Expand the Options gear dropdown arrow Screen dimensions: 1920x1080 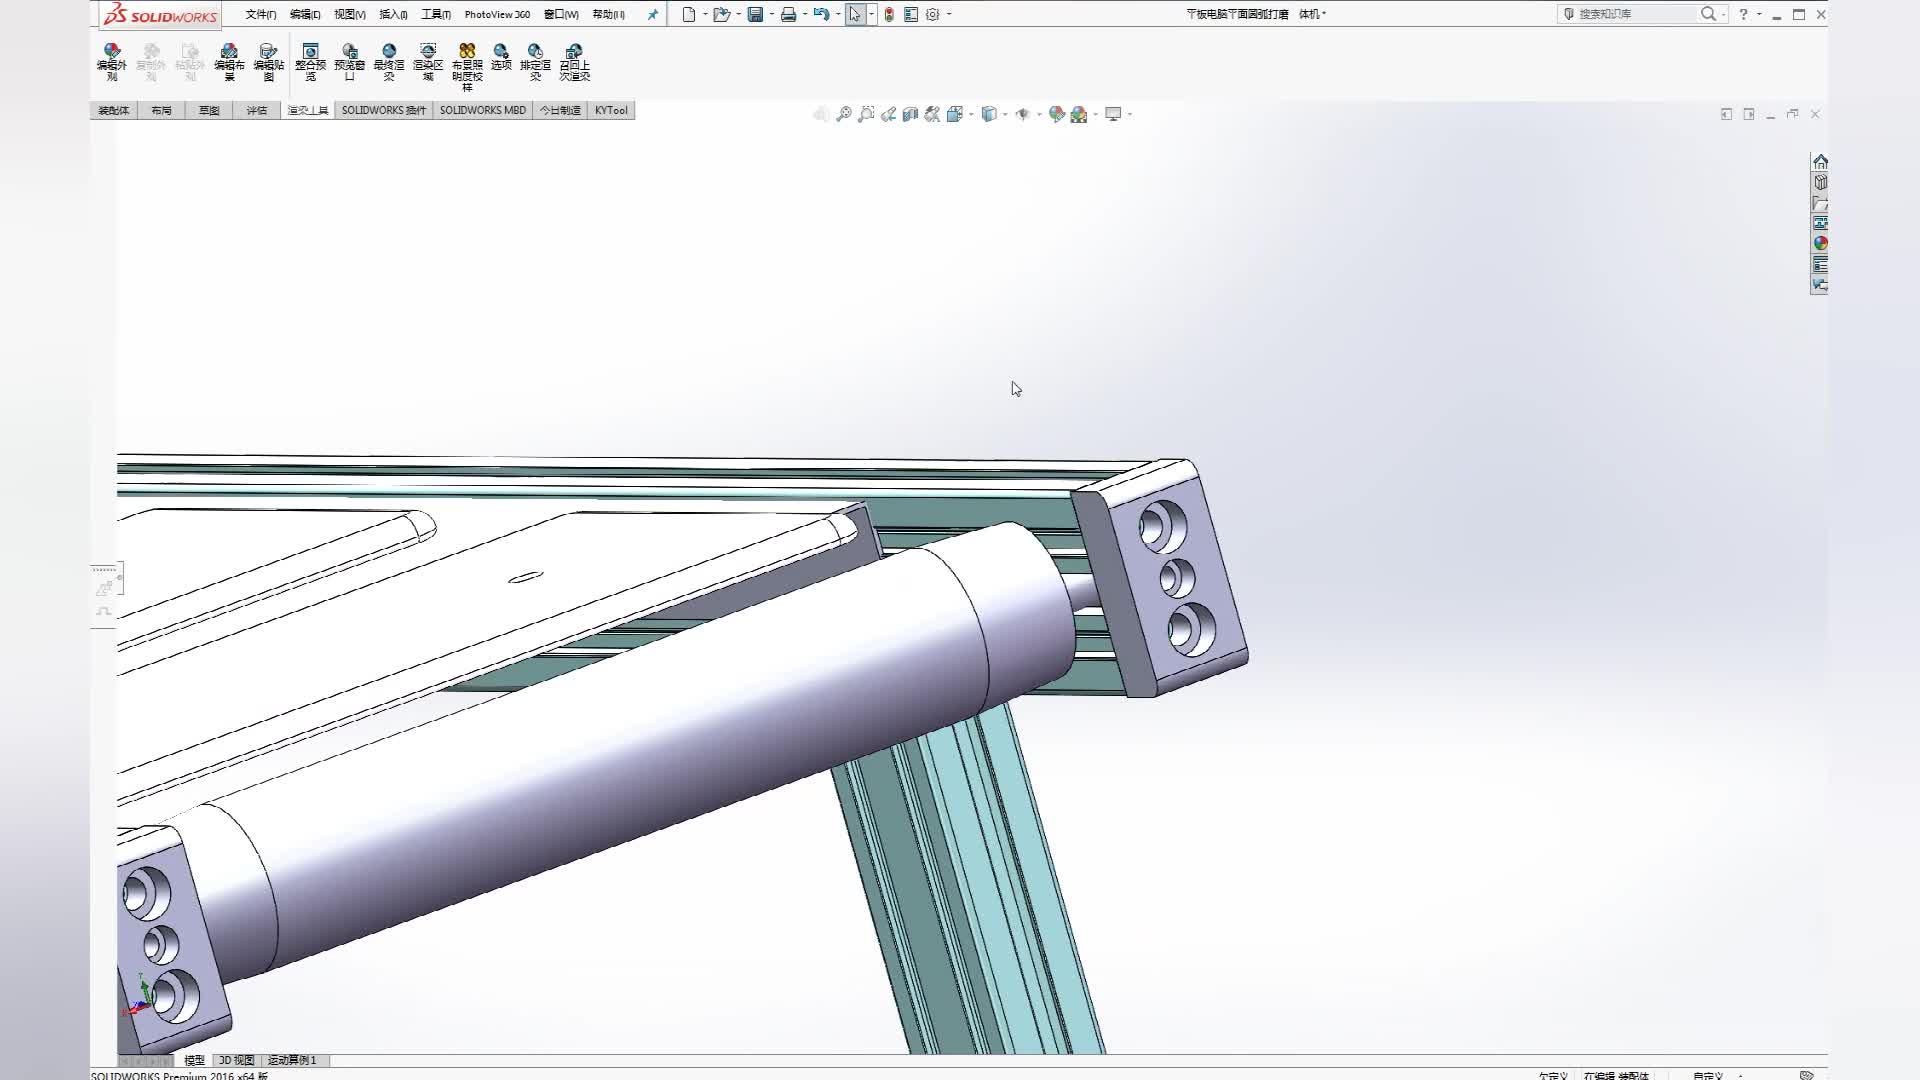click(949, 14)
